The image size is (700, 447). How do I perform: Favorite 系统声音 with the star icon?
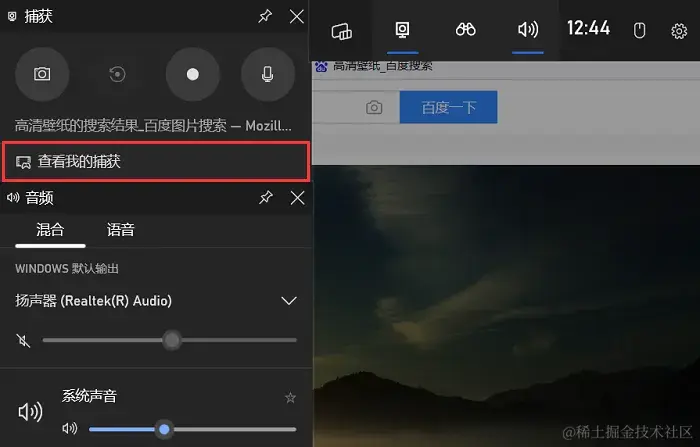[x=290, y=397]
